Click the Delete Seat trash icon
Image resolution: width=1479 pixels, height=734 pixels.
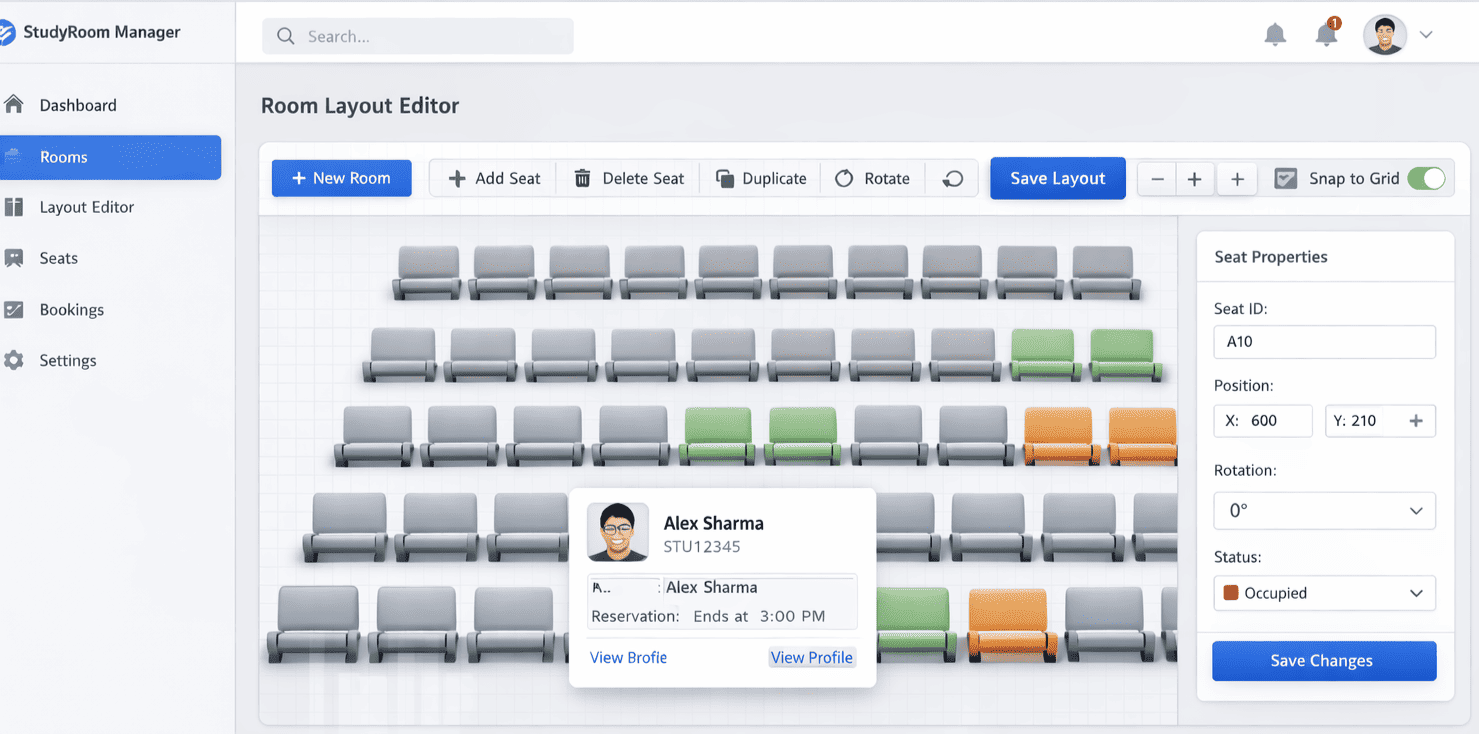click(582, 178)
